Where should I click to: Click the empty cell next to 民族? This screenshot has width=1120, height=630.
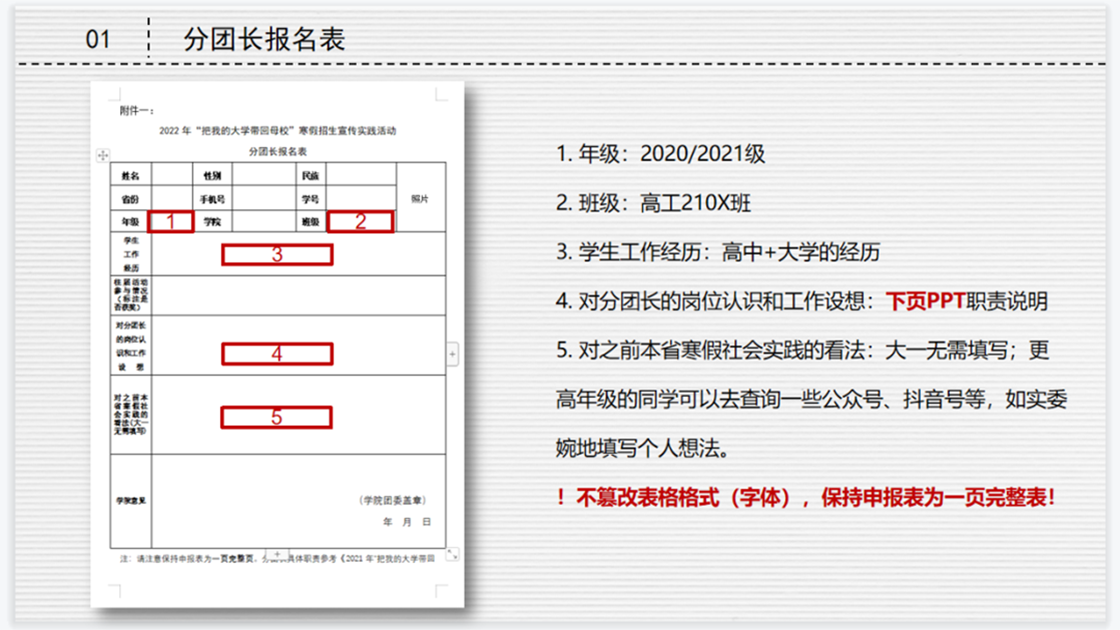tap(361, 174)
